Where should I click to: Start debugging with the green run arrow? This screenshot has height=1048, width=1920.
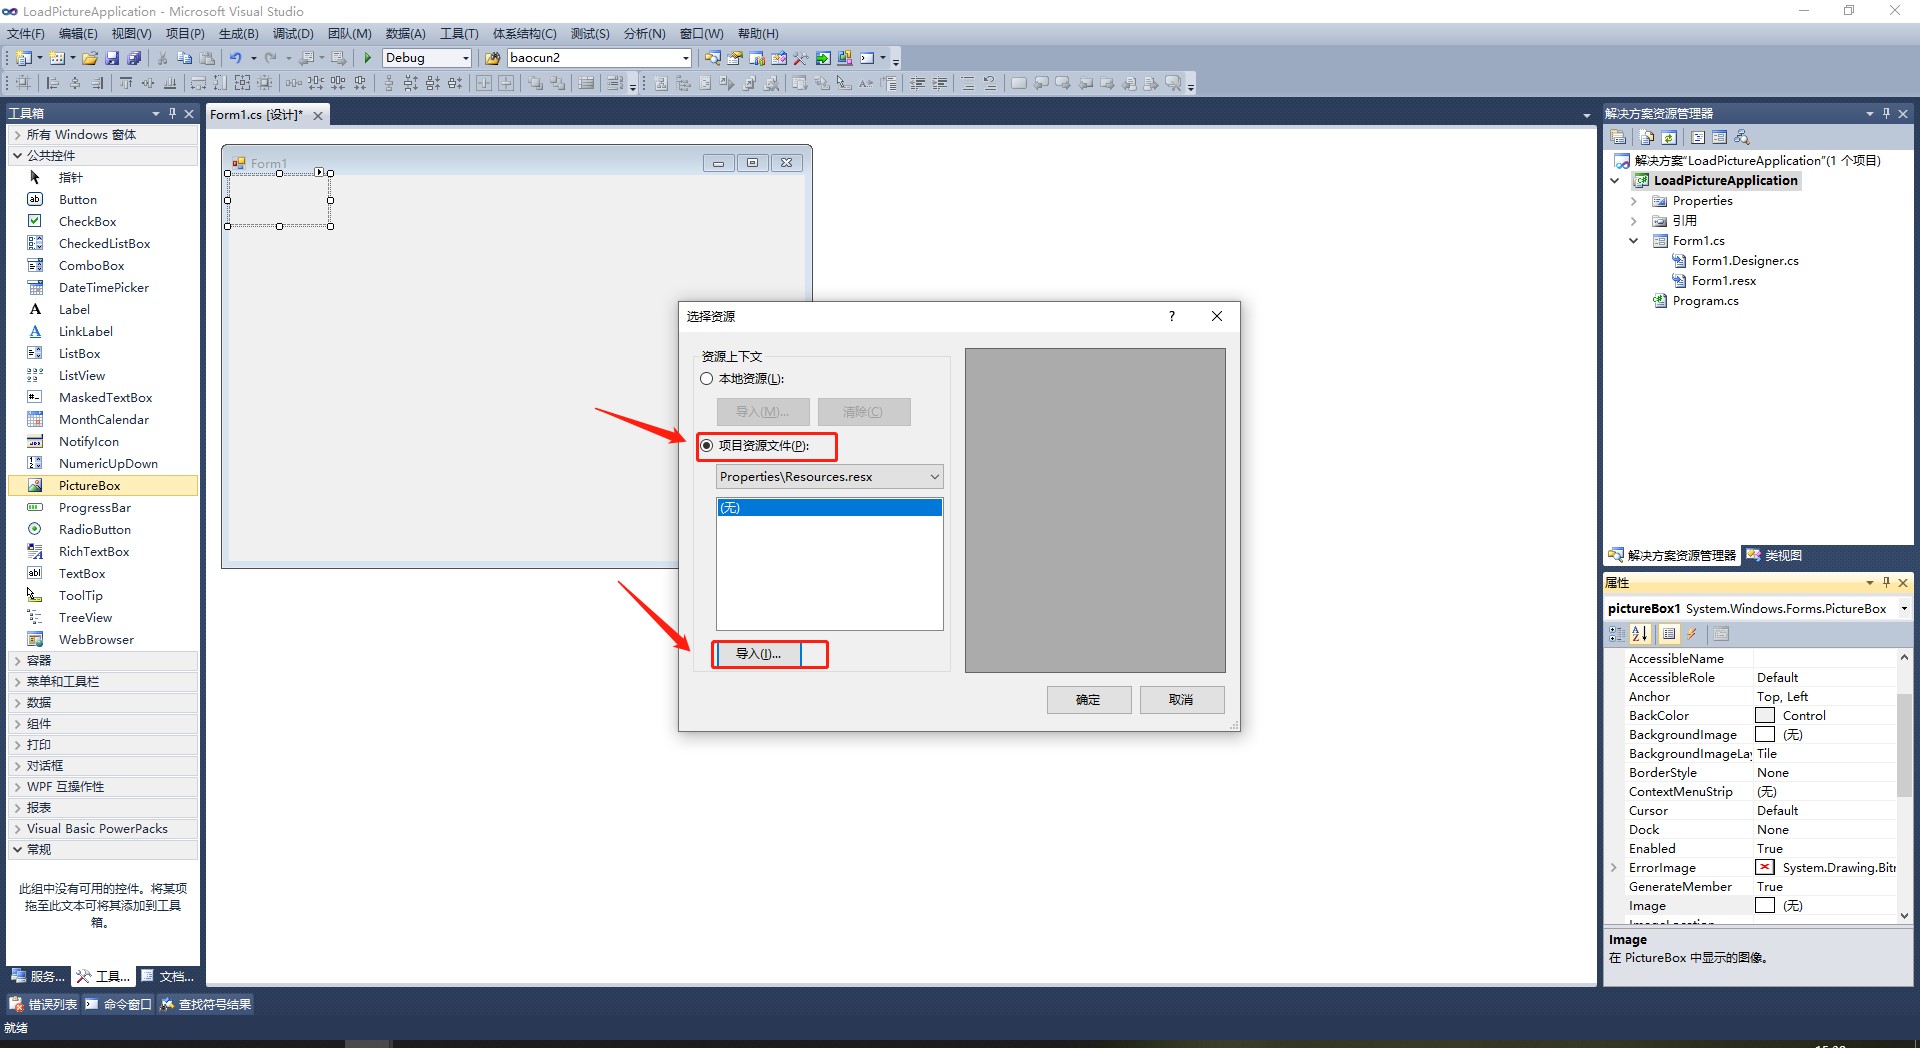pos(367,57)
